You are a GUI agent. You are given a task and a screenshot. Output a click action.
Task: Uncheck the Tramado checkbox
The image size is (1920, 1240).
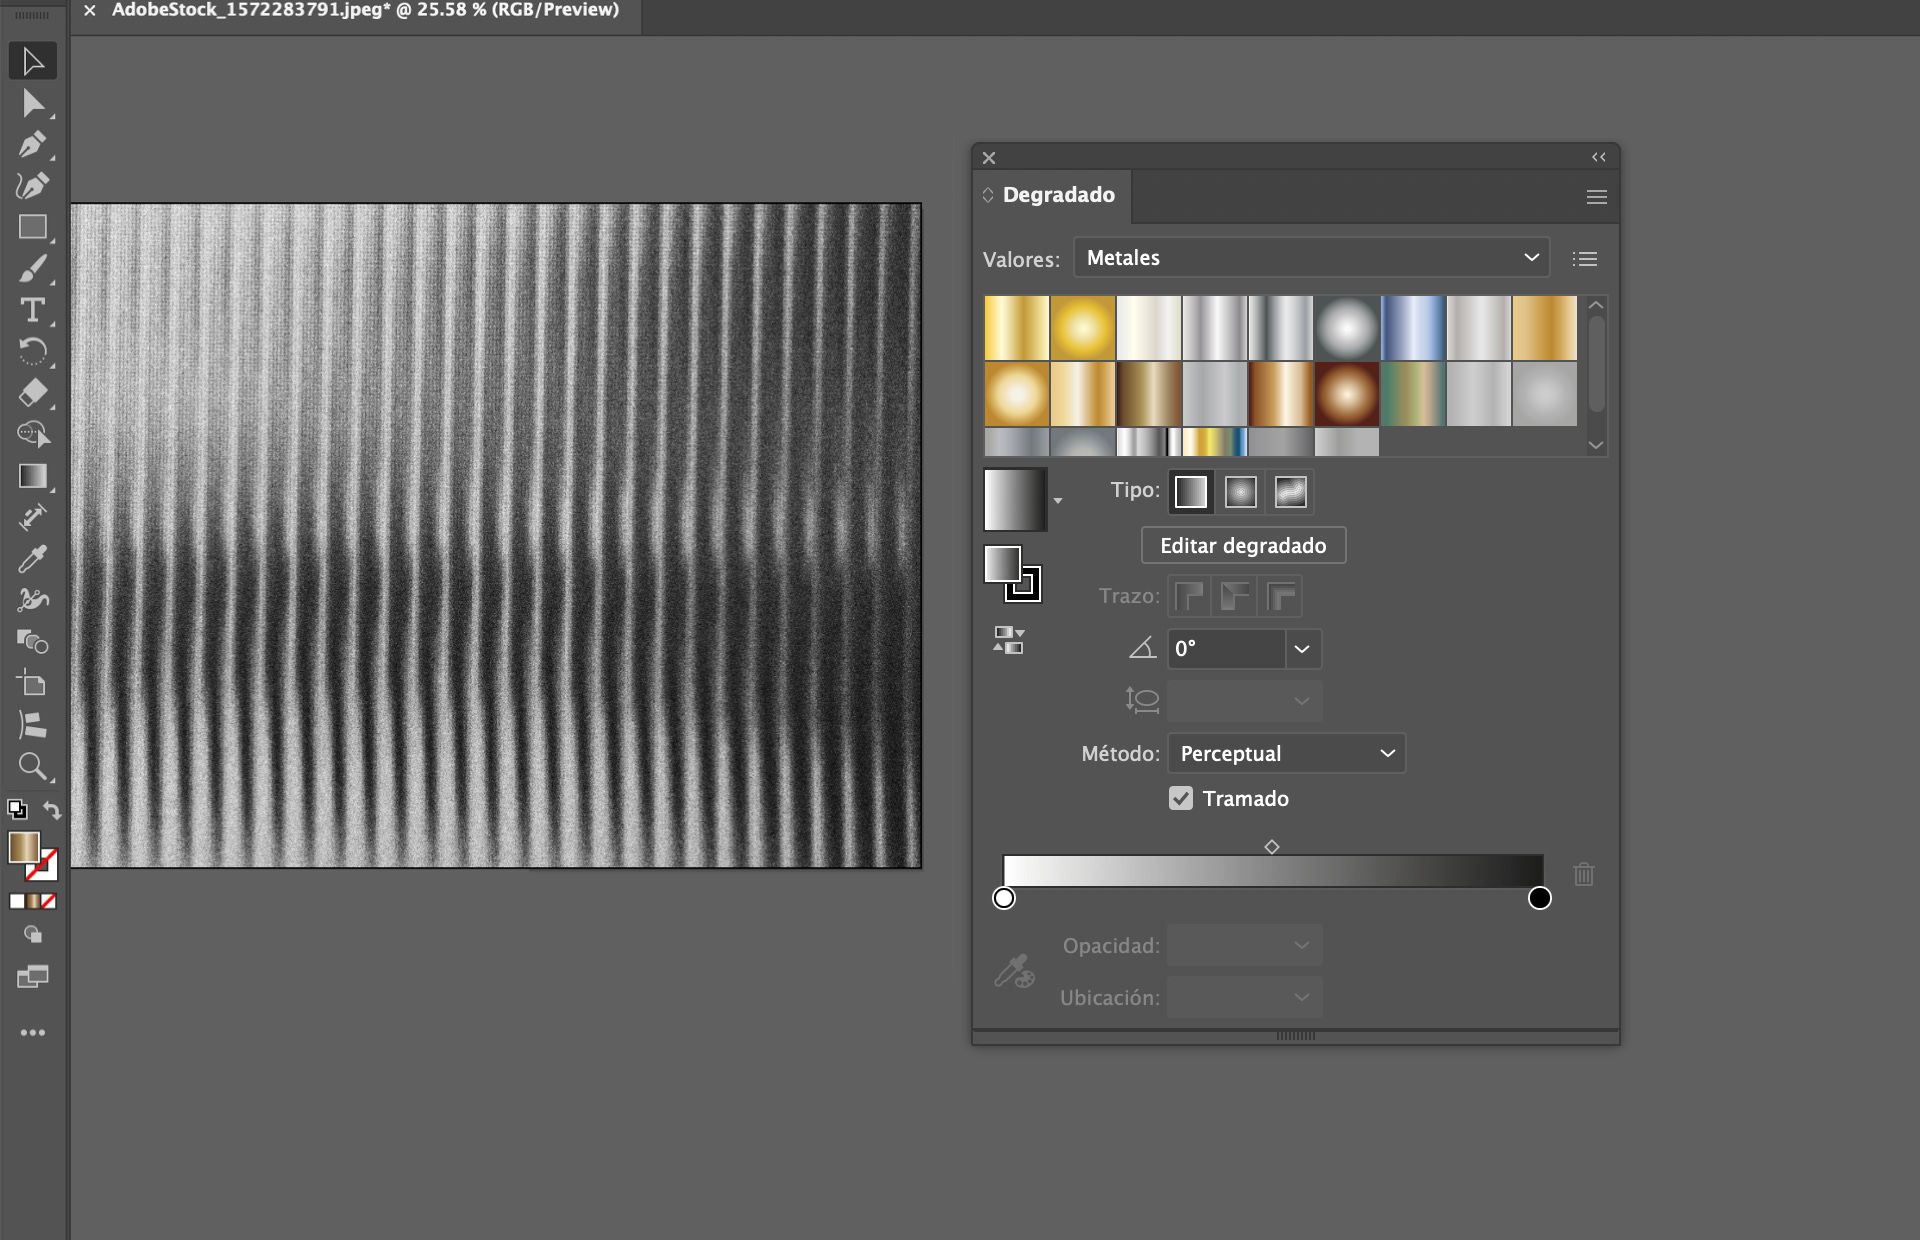pyautogui.click(x=1181, y=798)
